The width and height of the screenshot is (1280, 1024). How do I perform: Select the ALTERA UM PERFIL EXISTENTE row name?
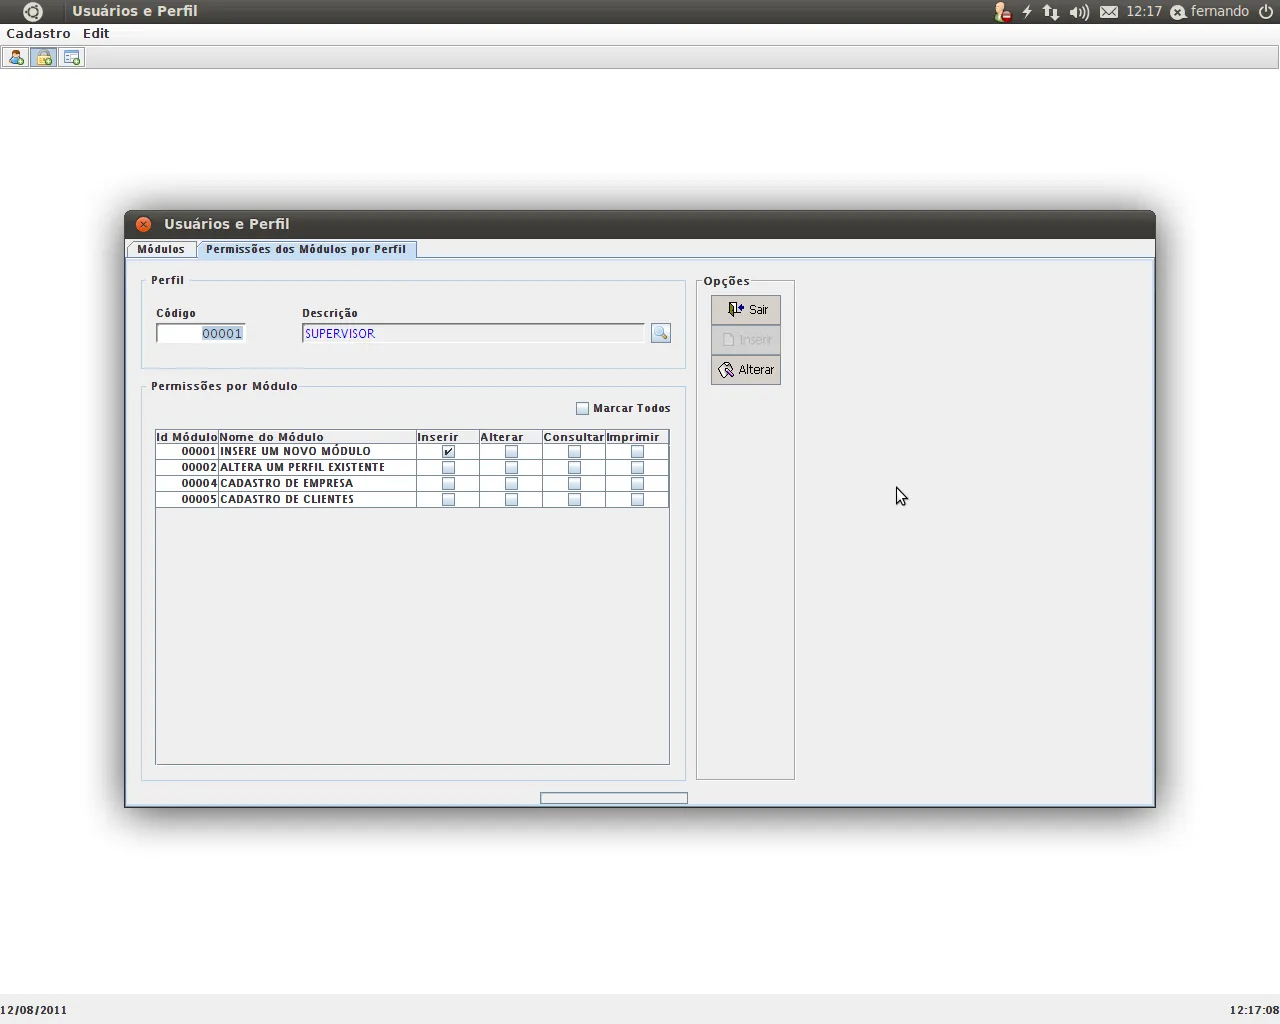coord(303,468)
